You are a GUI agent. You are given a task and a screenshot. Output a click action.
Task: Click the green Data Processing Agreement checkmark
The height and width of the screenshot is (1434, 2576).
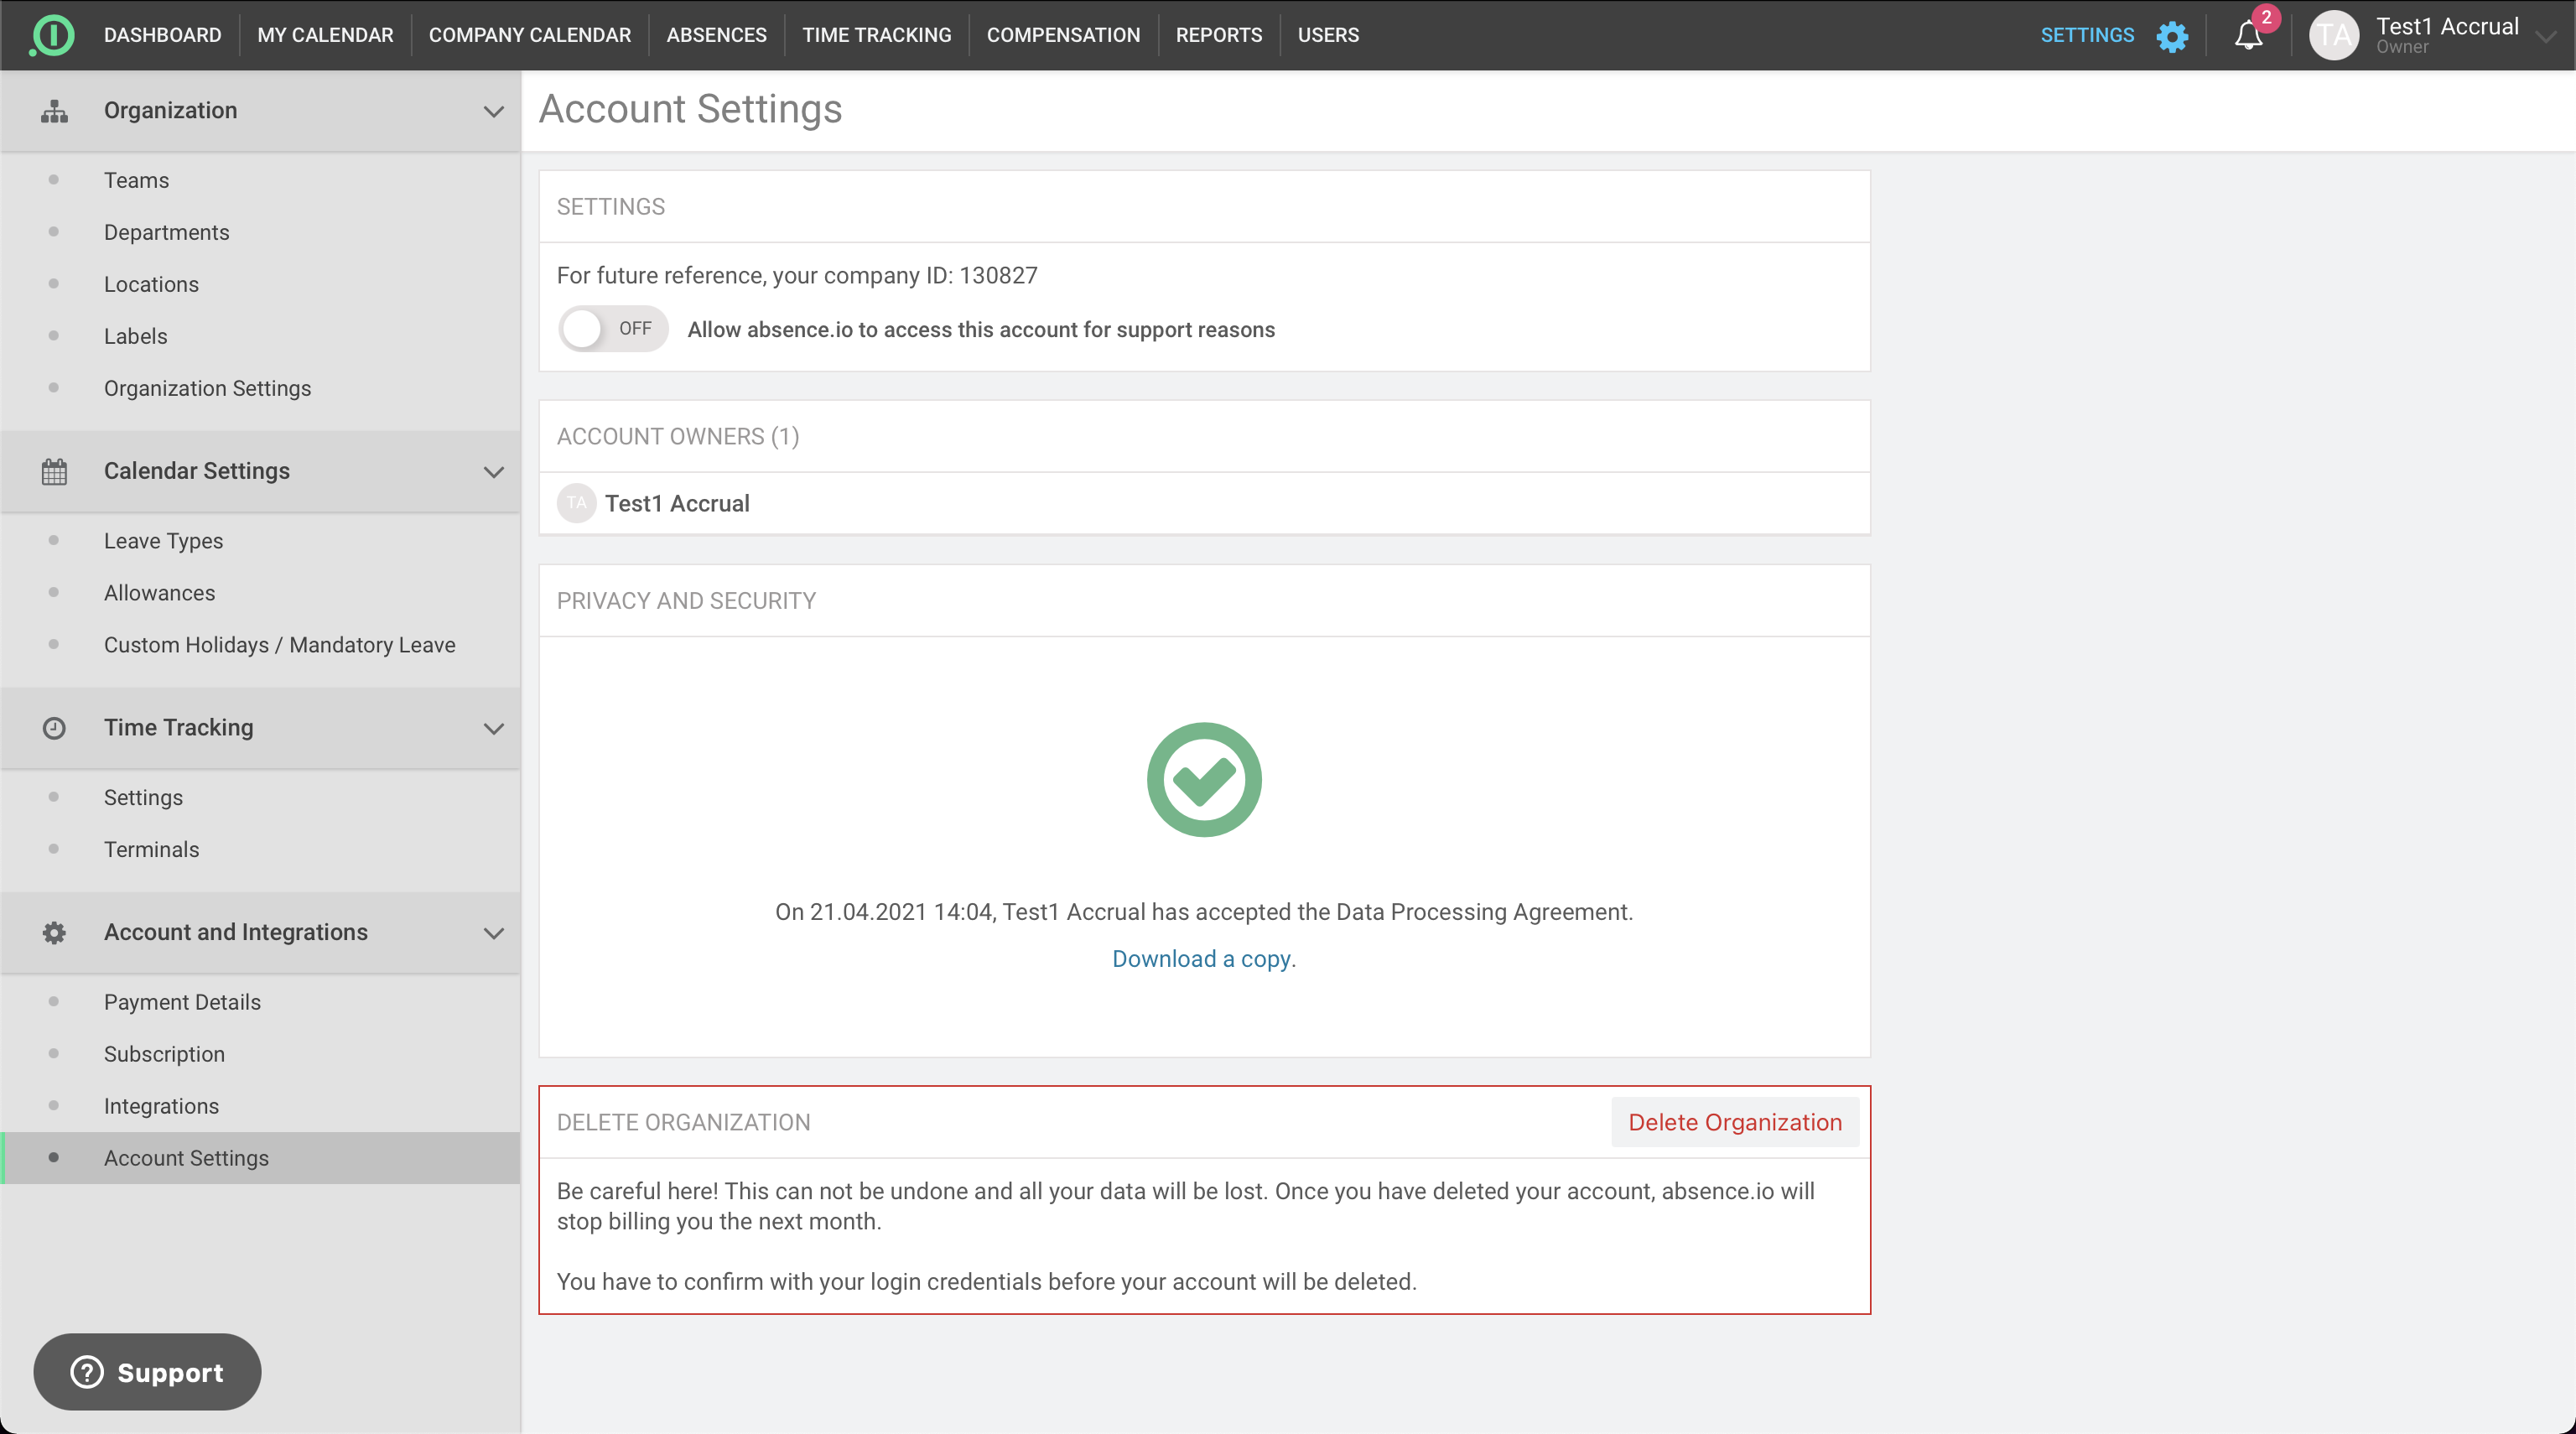(x=1204, y=779)
